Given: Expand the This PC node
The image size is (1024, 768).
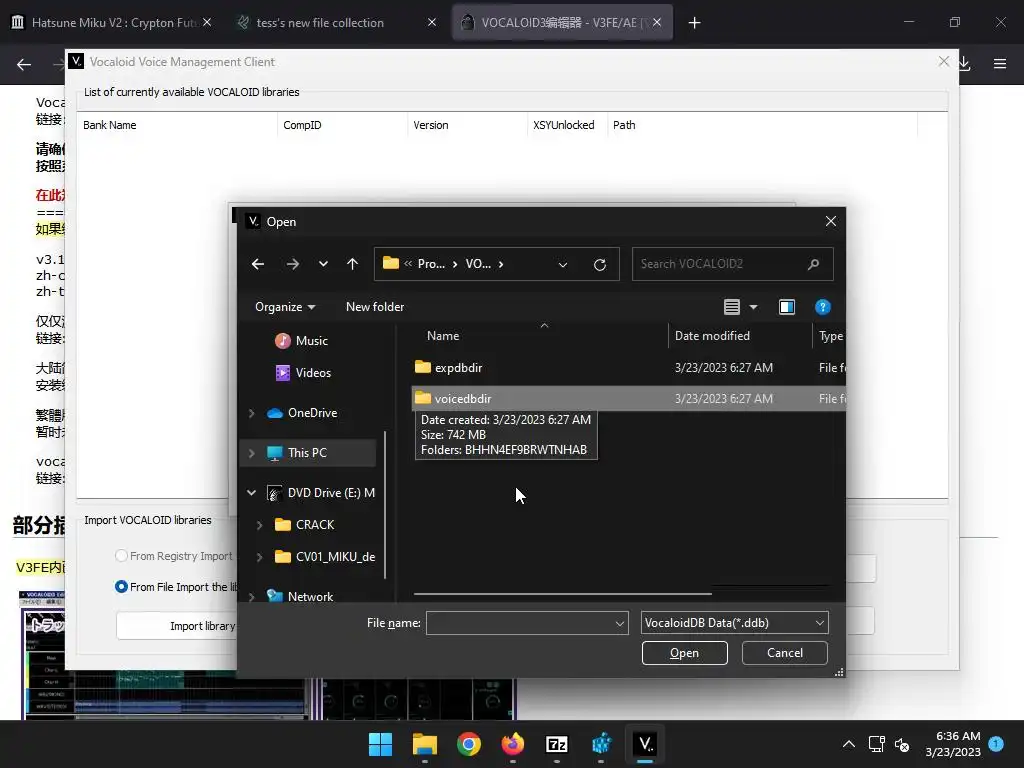Looking at the screenshot, I should pyautogui.click(x=252, y=453).
